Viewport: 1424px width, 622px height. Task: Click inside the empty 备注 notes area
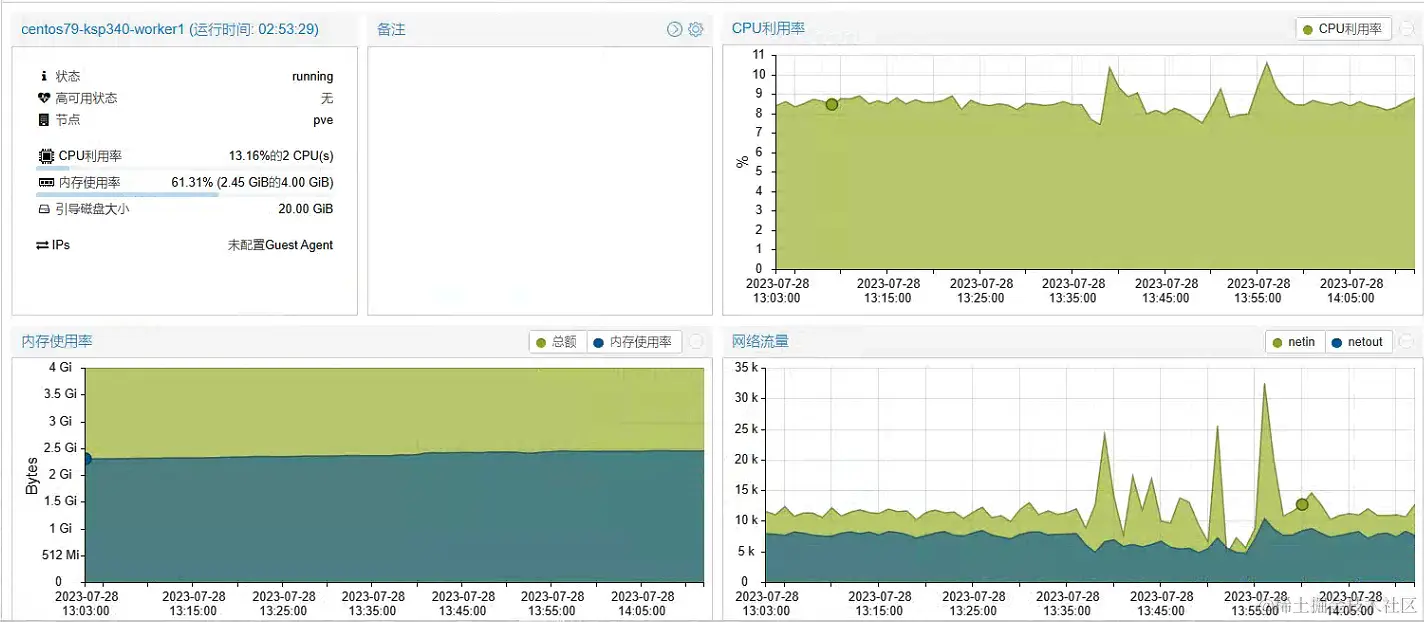tap(540, 180)
